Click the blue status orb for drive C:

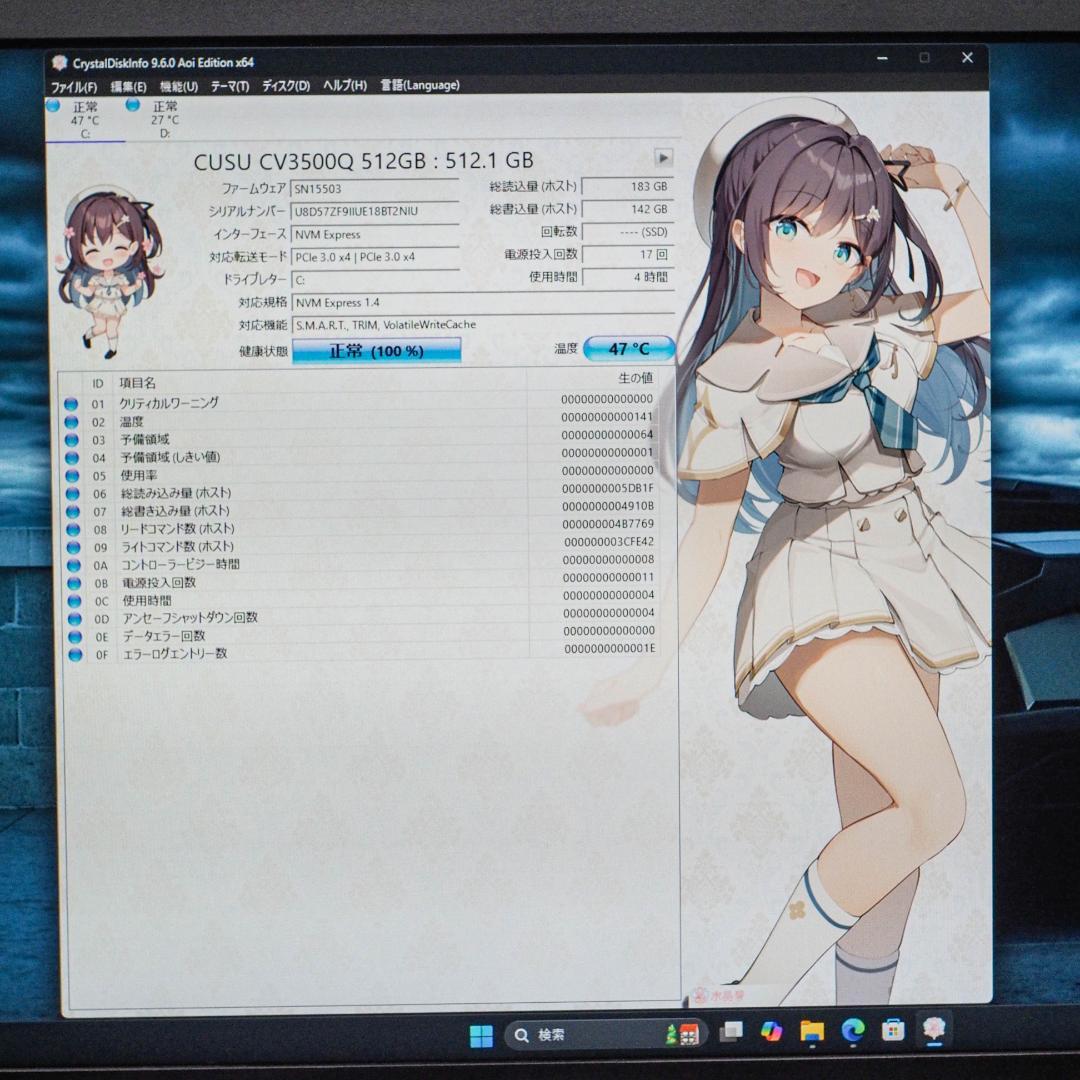[53, 105]
